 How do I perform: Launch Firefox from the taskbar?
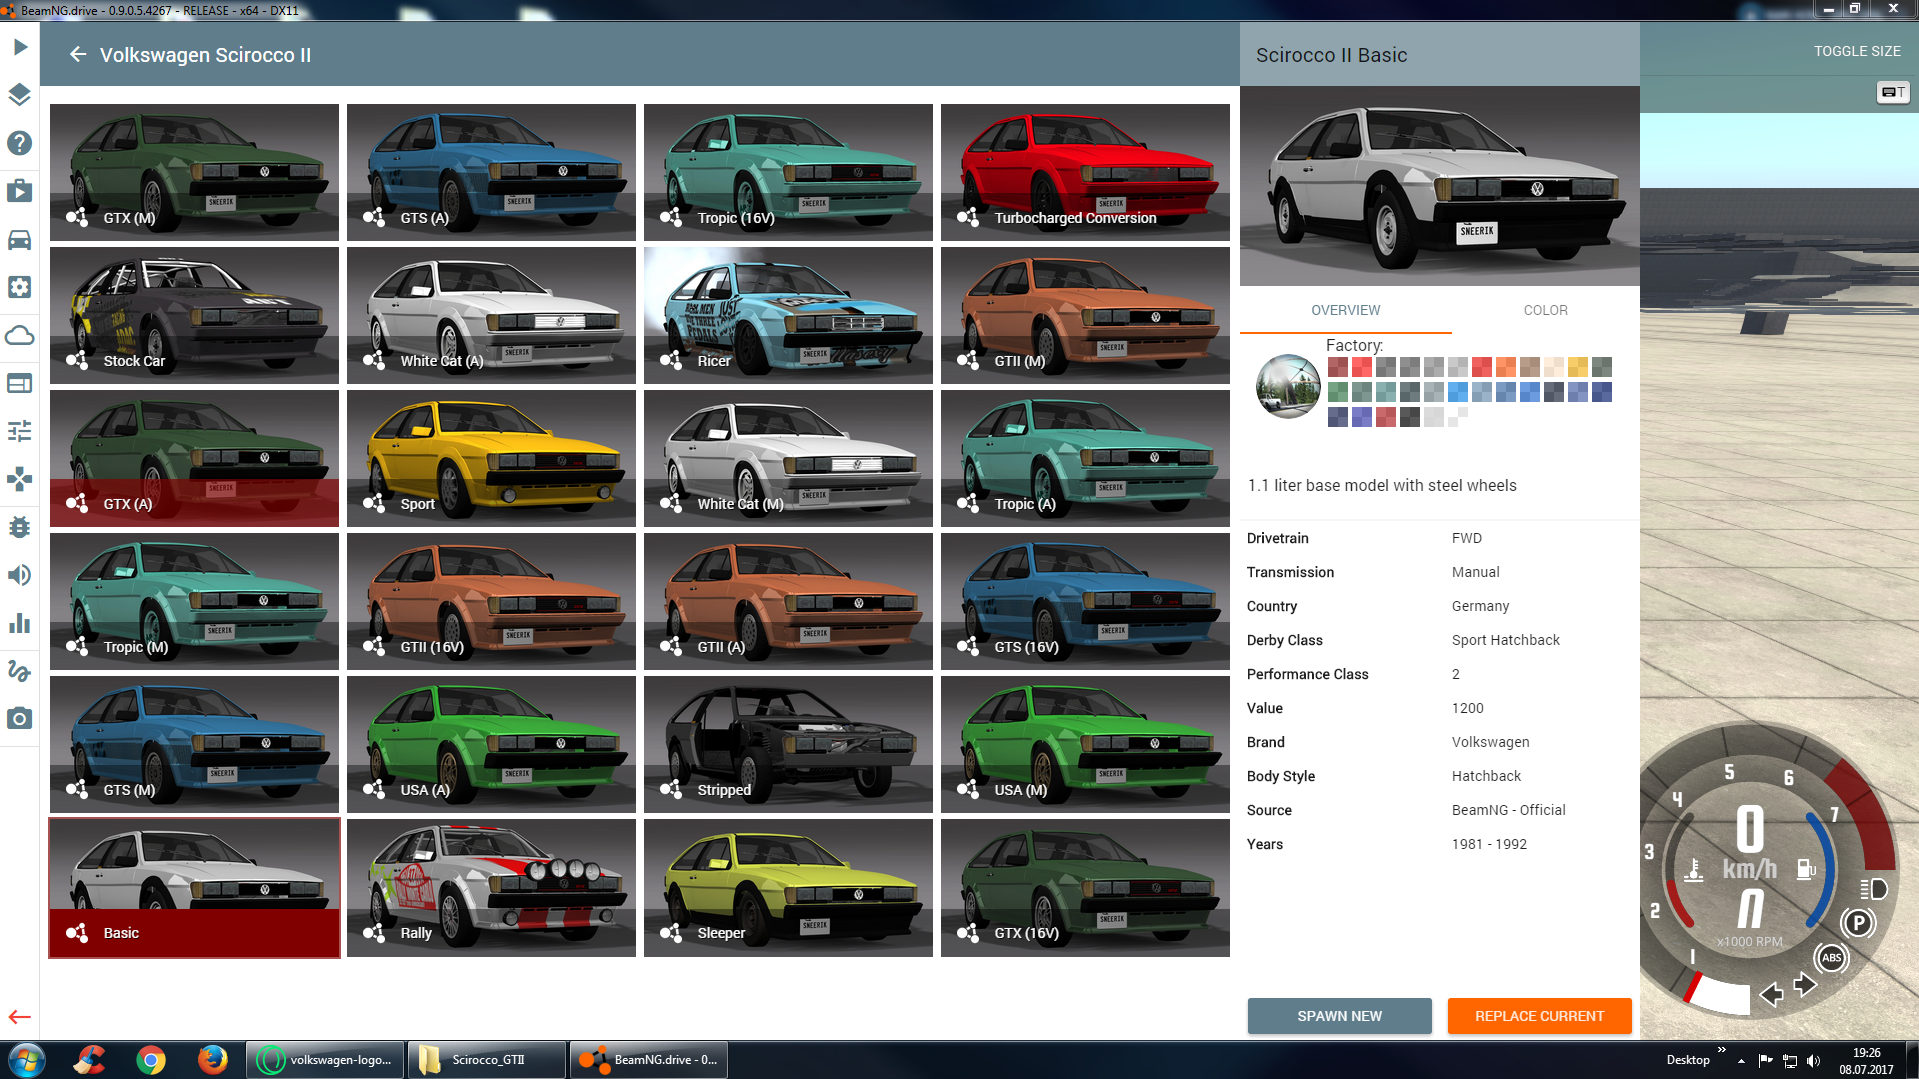(x=212, y=1060)
